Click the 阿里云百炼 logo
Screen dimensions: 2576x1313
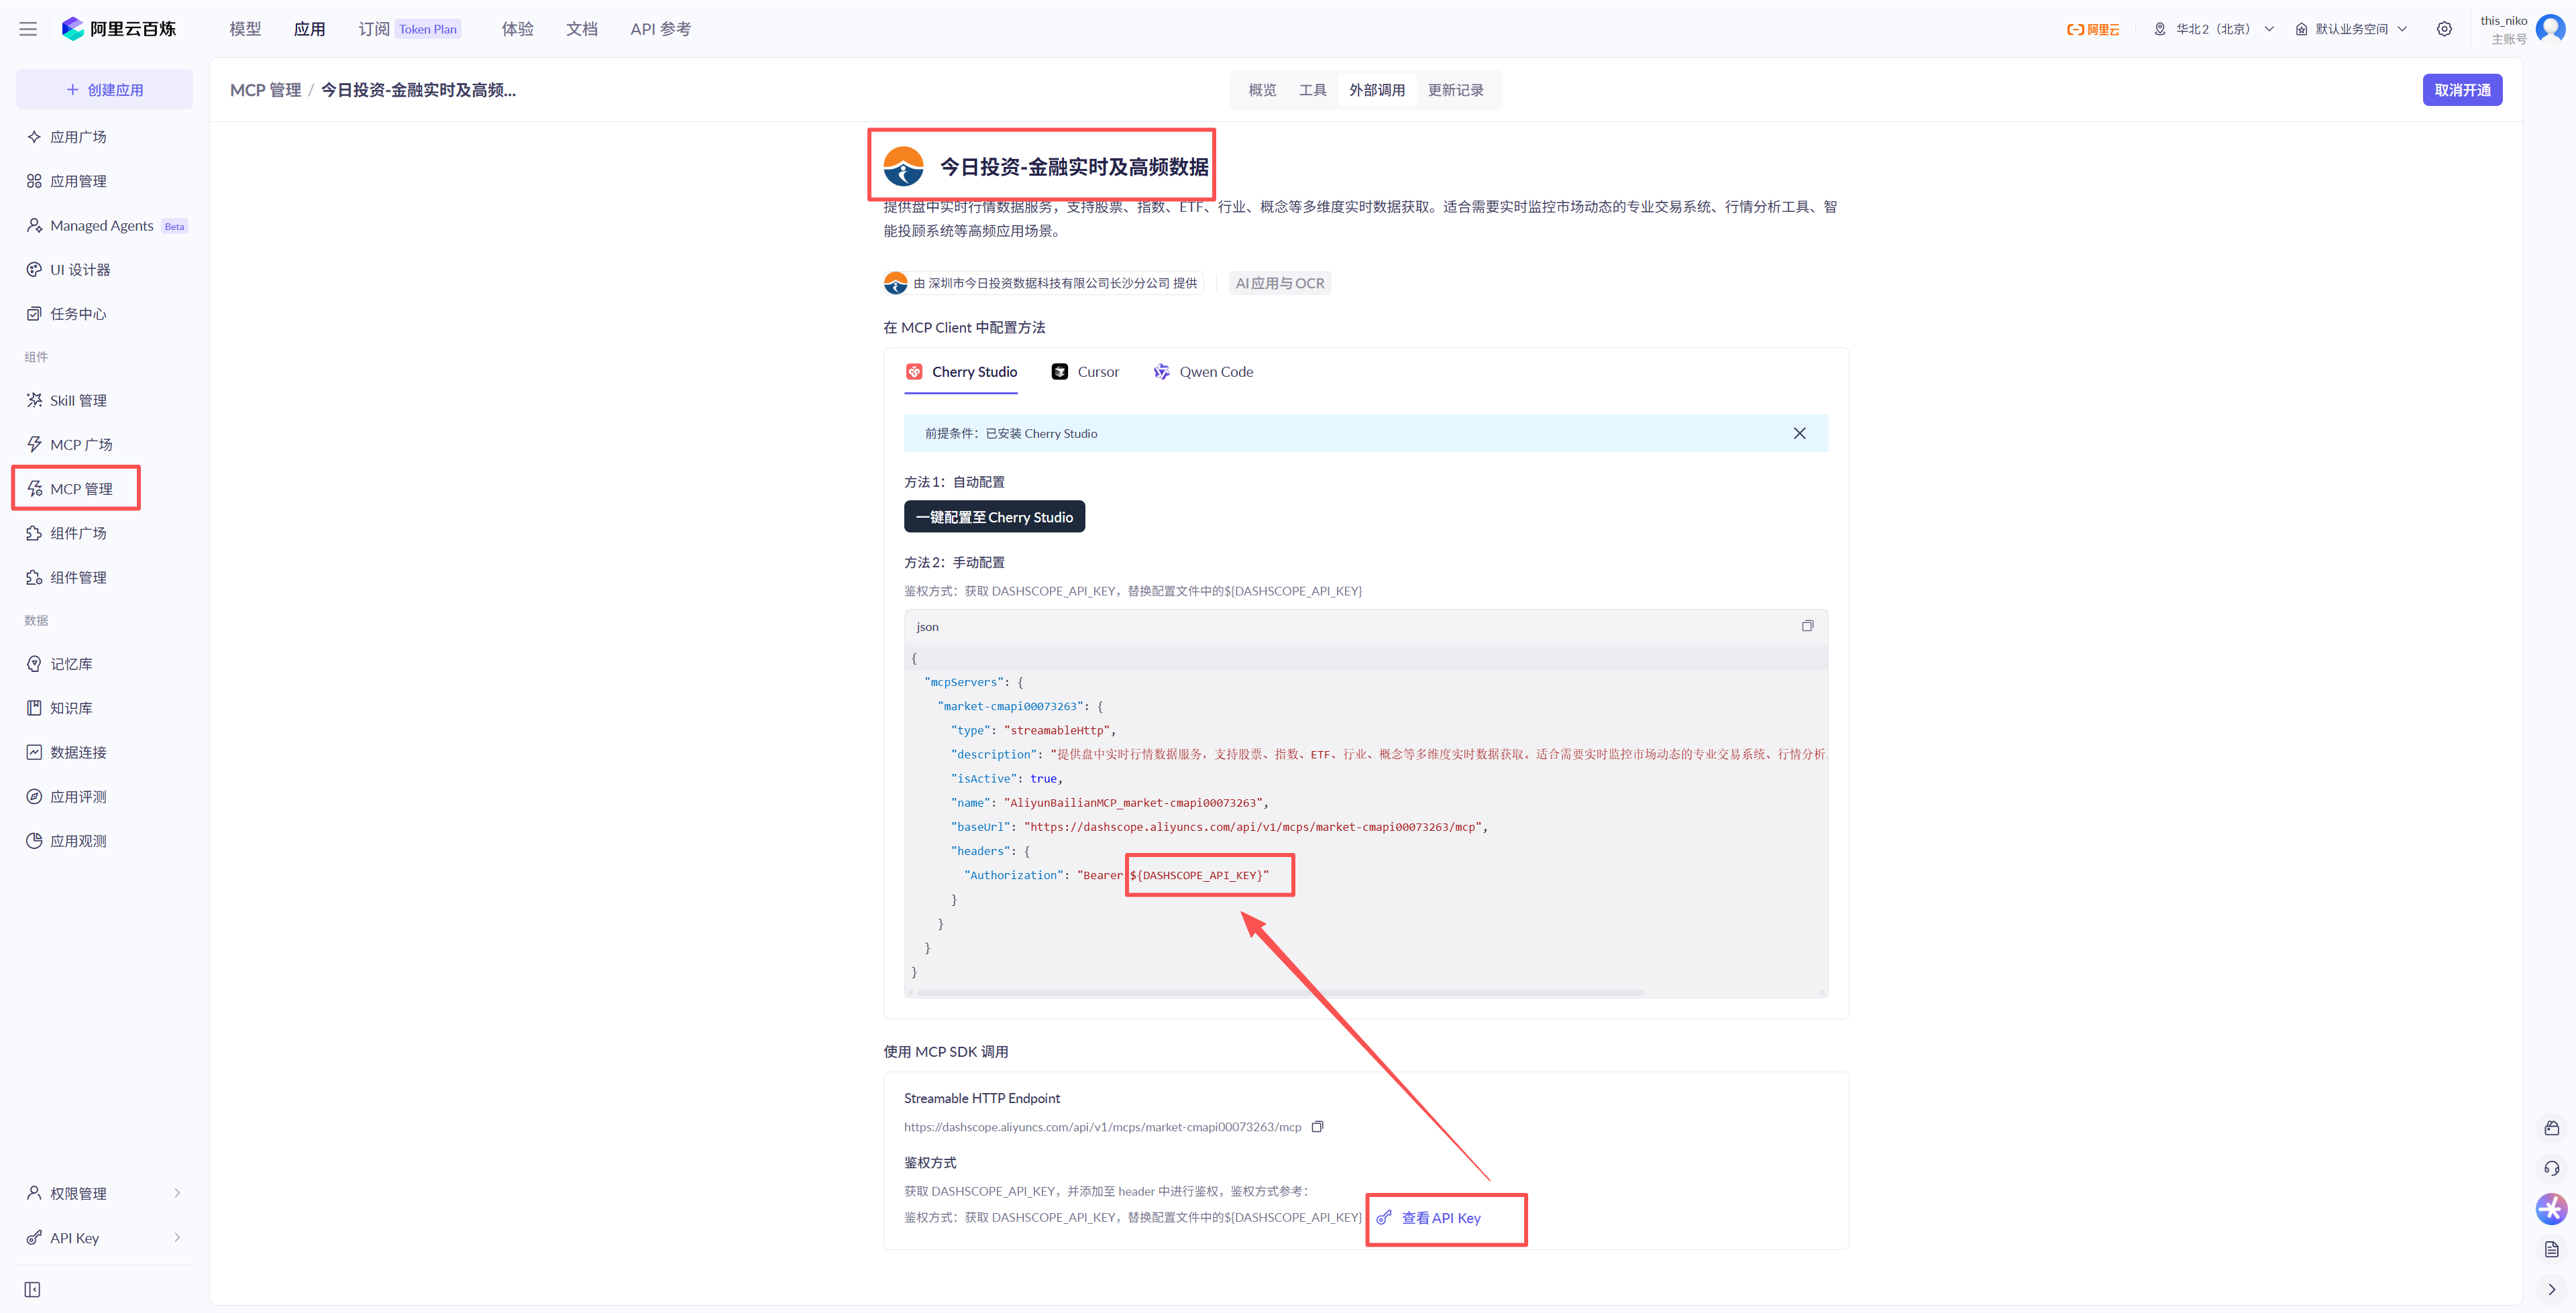[x=119, y=29]
